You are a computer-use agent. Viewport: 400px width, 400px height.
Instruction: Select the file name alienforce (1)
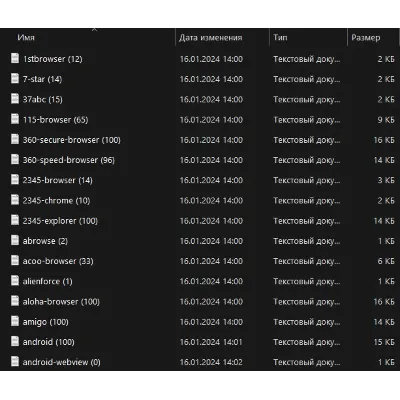tap(48, 281)
